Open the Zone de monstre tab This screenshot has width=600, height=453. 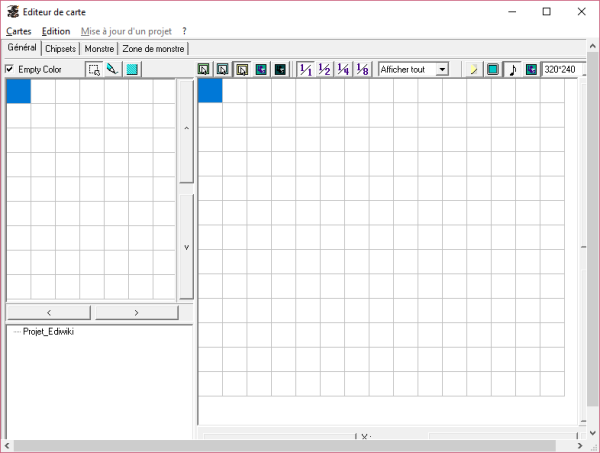click(153, 48)
